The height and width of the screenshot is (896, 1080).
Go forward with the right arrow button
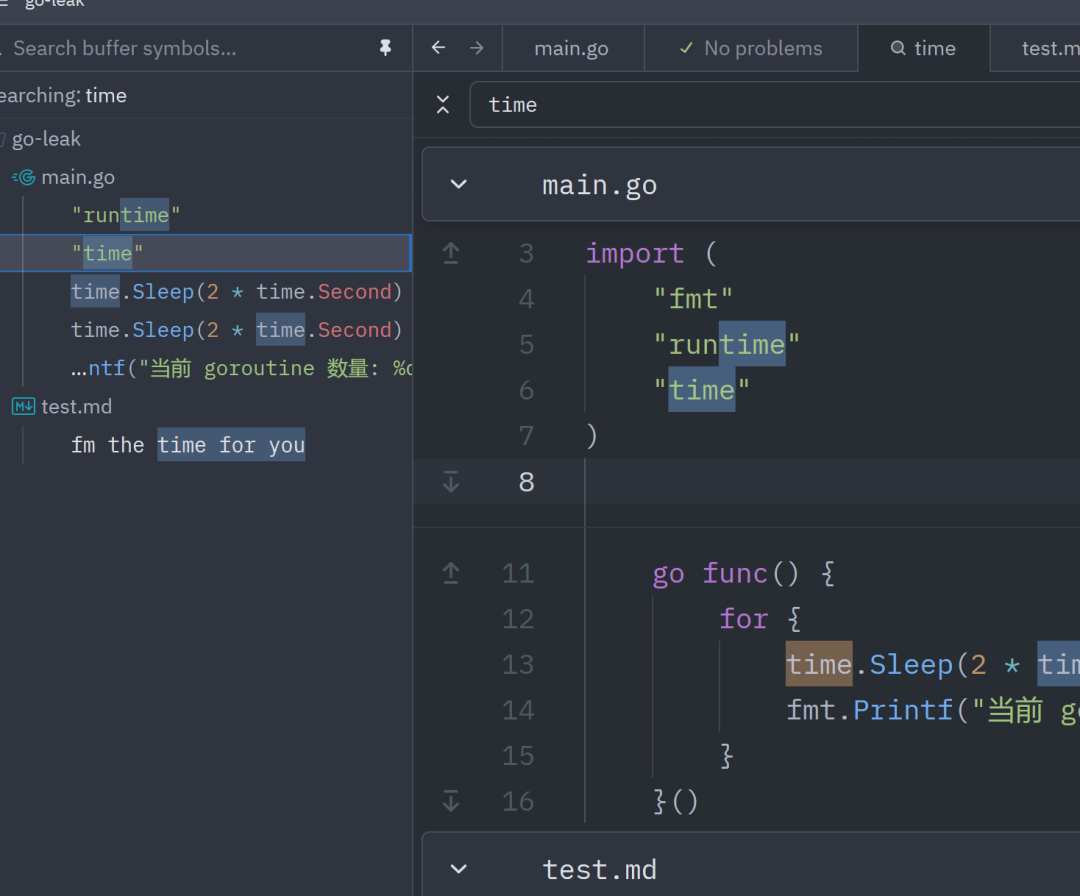477,48
